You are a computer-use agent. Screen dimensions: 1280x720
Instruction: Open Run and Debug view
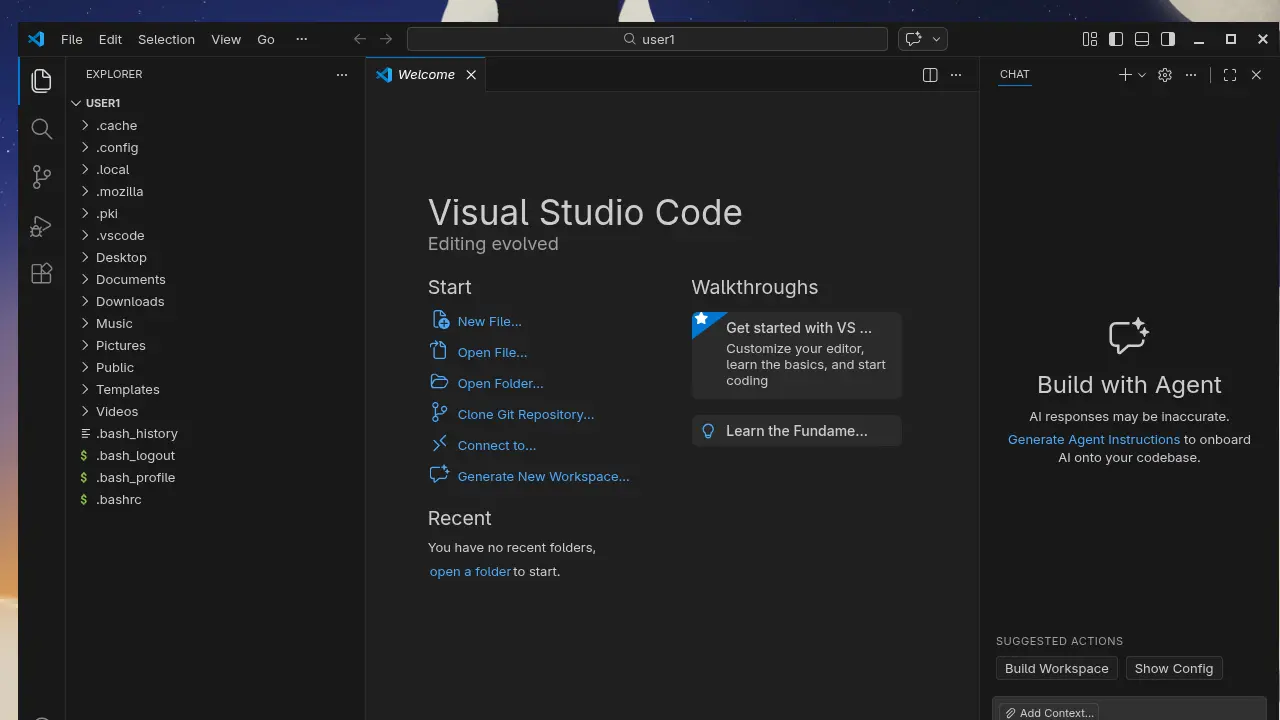pos(41,225)
